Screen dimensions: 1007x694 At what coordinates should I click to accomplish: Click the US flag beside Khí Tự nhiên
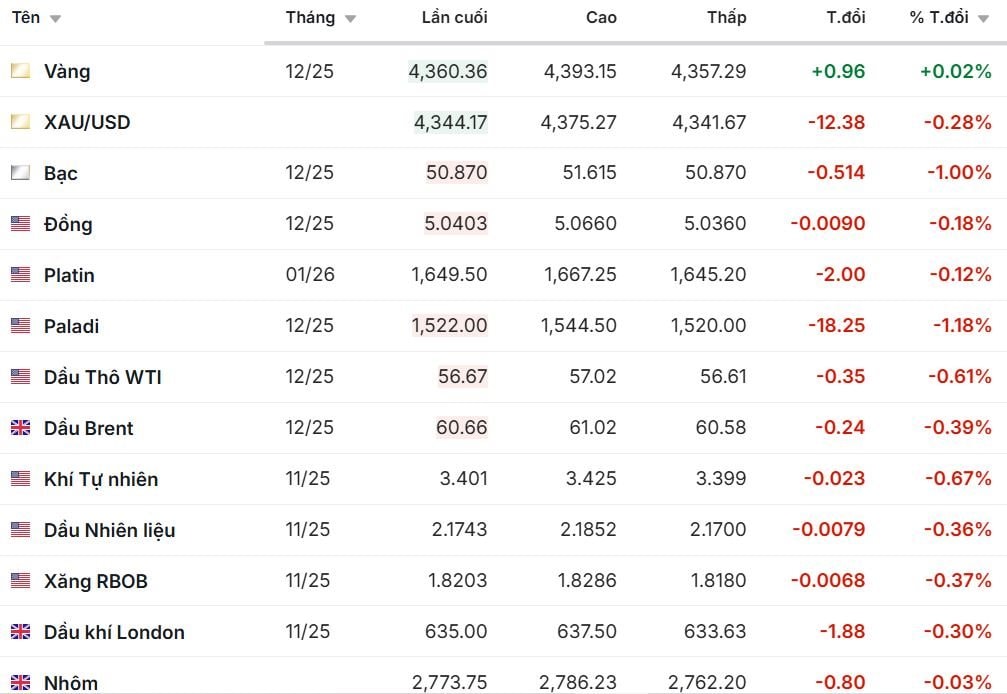(x=20, y=479)
